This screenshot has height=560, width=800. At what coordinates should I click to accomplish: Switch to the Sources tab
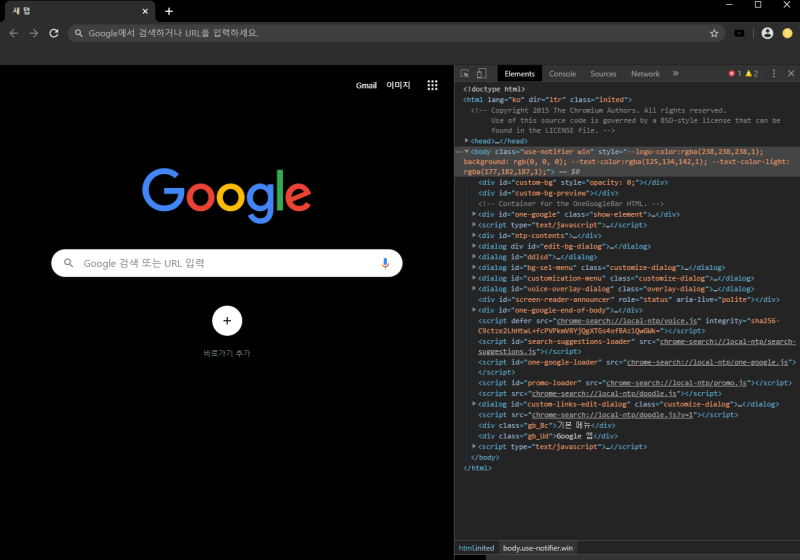point(603,74)
